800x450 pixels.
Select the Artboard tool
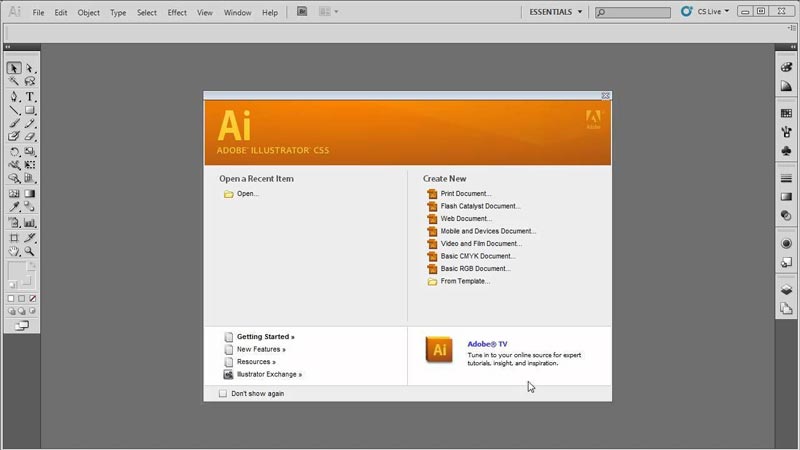coord(14,238)
